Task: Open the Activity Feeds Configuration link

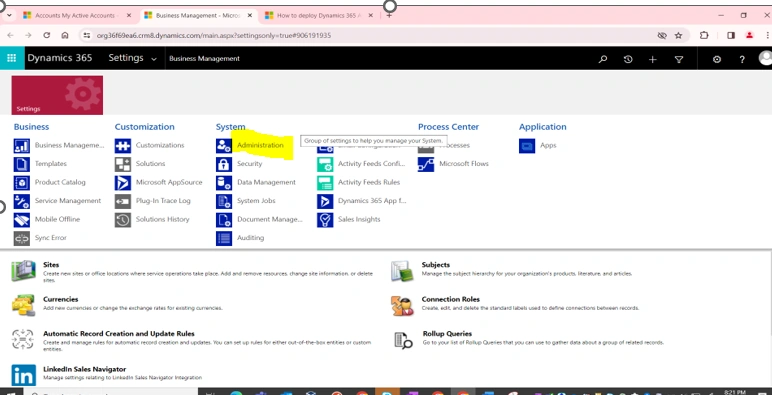Action: pos(372,164)
